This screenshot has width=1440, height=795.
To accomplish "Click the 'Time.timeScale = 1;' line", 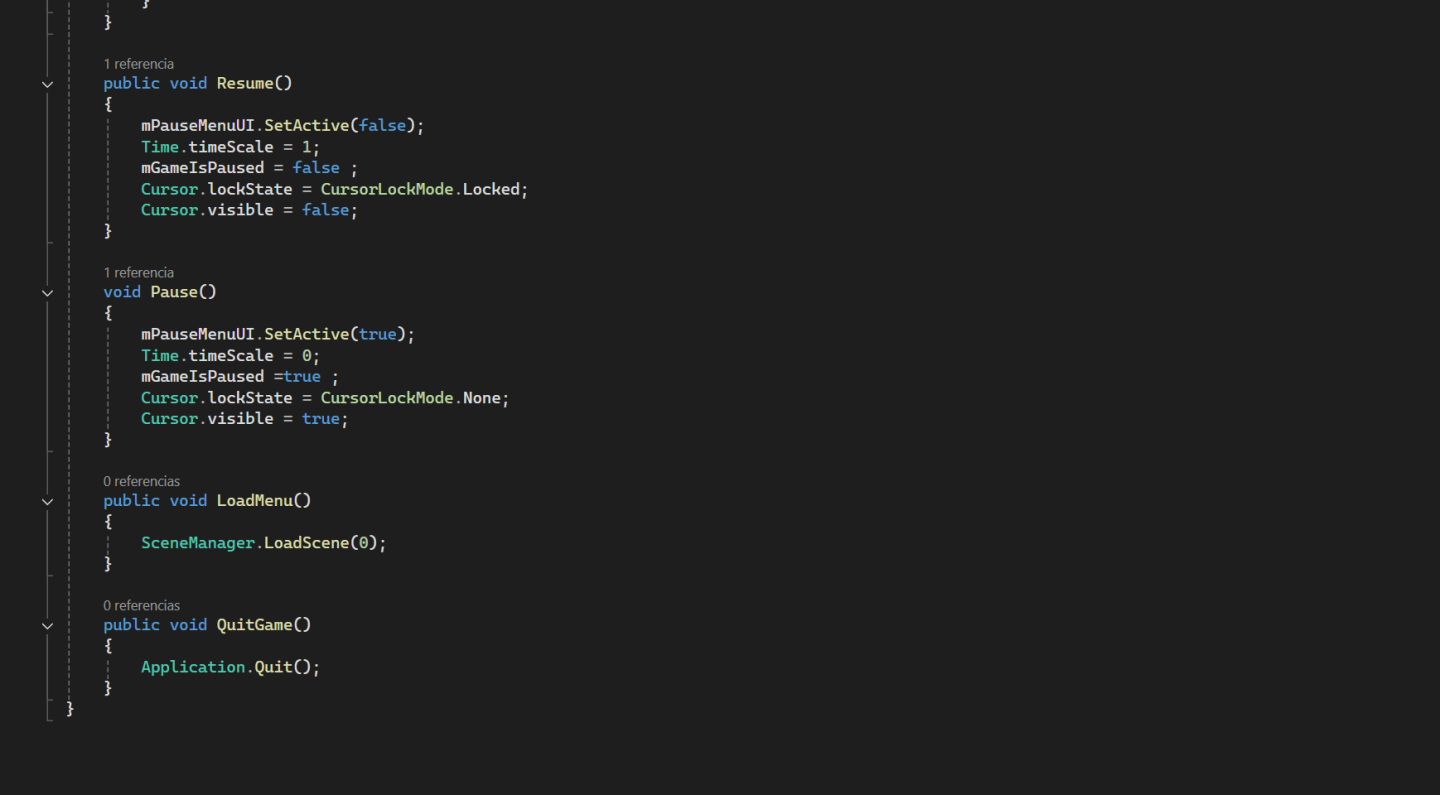I will [231, 146].
